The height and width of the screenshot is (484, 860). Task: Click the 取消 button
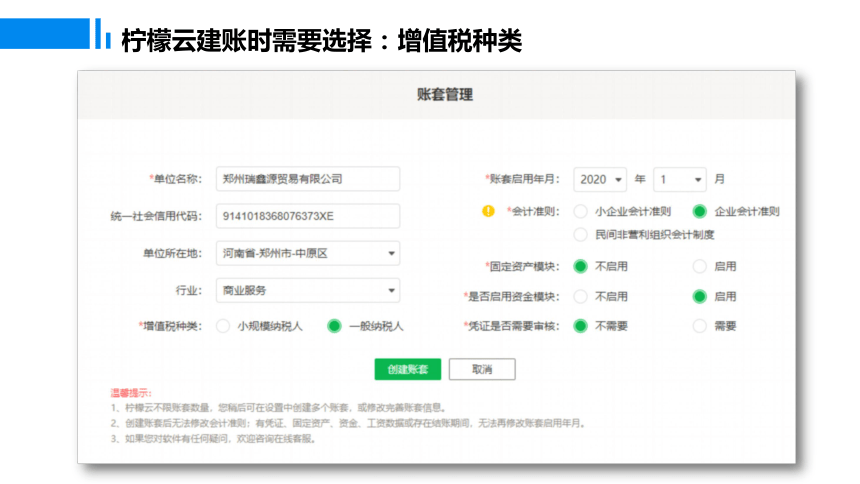[x=482, y=369]
